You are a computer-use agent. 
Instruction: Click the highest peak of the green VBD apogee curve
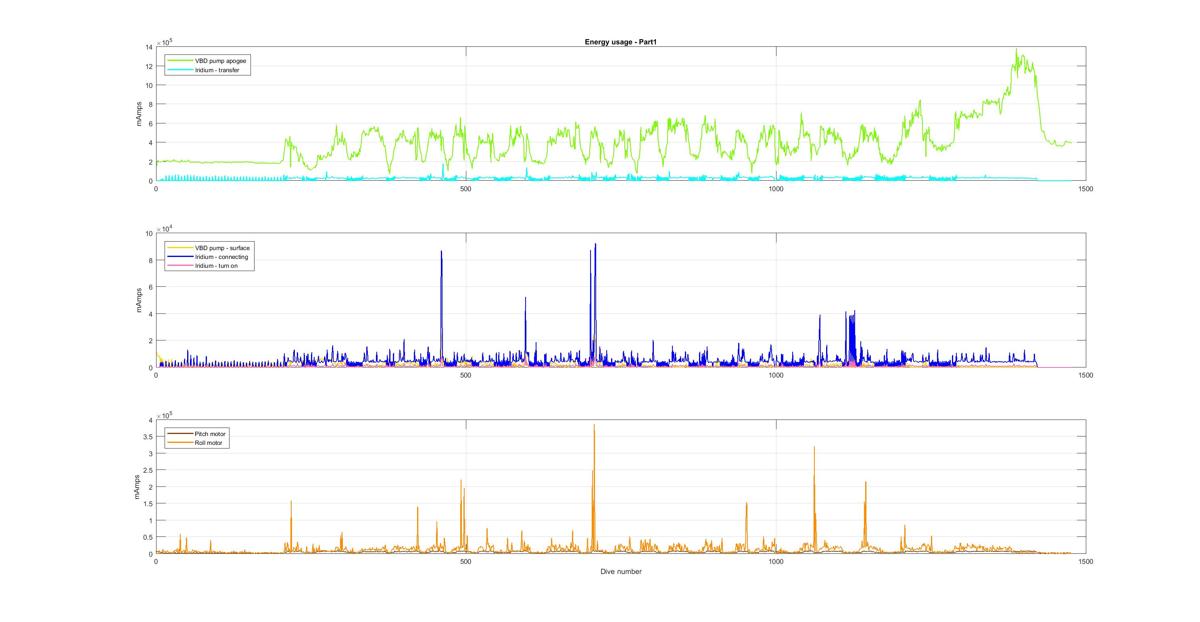(1016, 49)
